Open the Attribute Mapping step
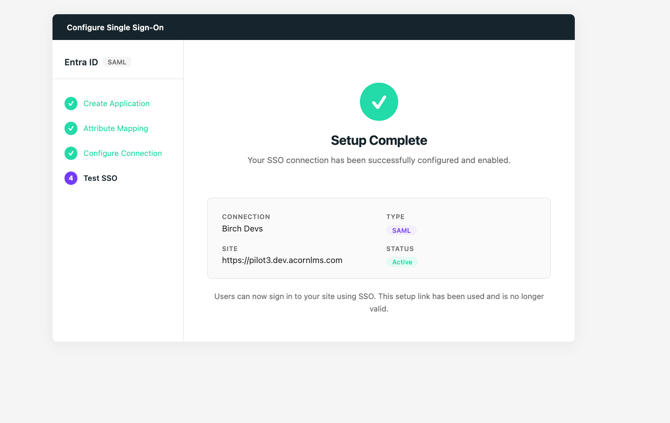670x423 pixels. point(115,128)
